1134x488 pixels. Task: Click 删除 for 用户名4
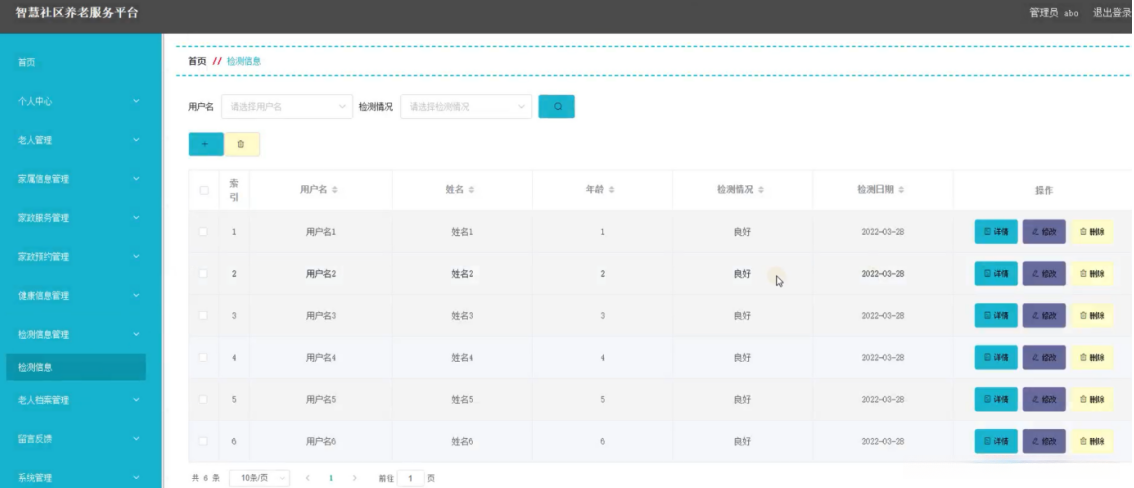coord(1091,357)
